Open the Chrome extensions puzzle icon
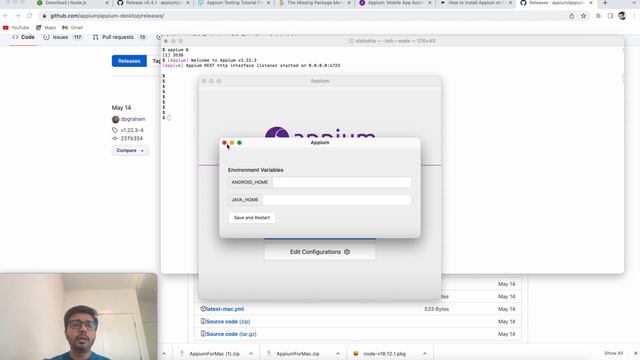 coord(598,16)
